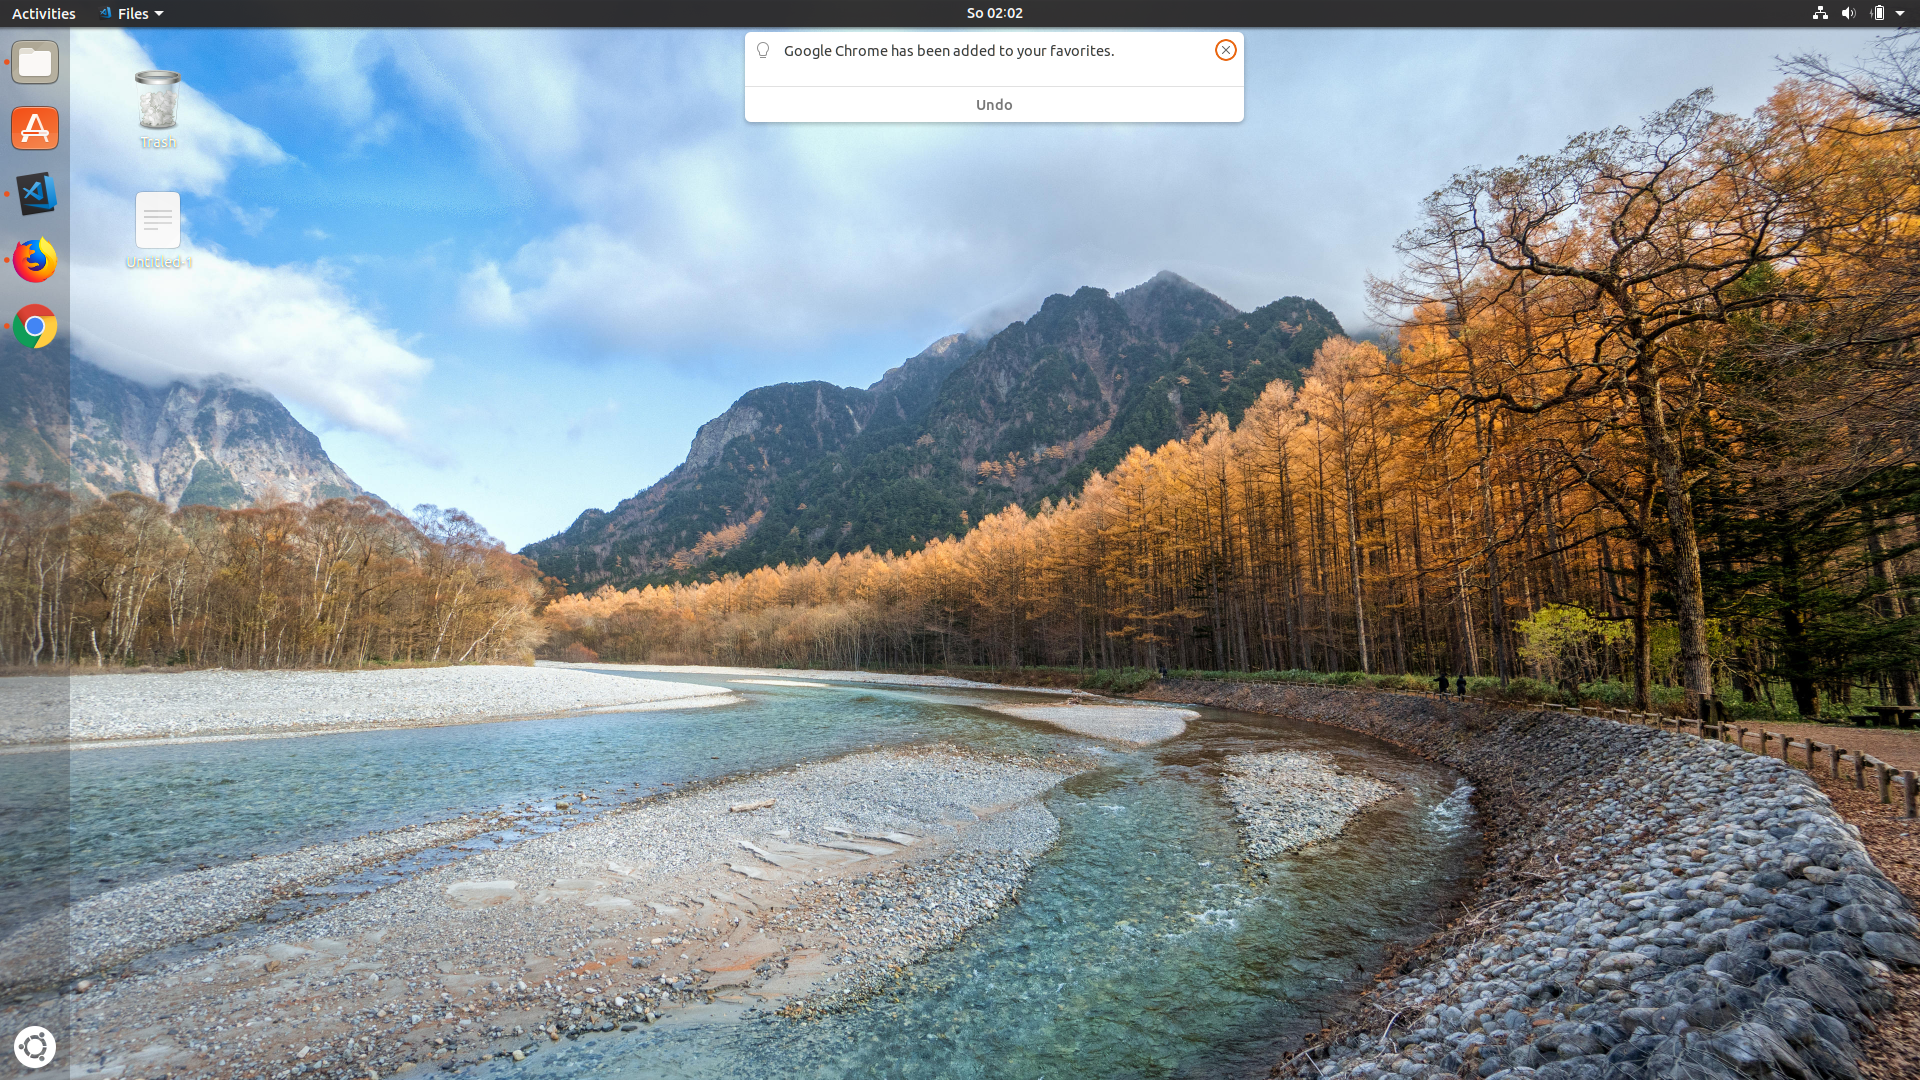The image size is (1920, 1080).
Task: Open the Files app from the dock
Action: point(35,62)
